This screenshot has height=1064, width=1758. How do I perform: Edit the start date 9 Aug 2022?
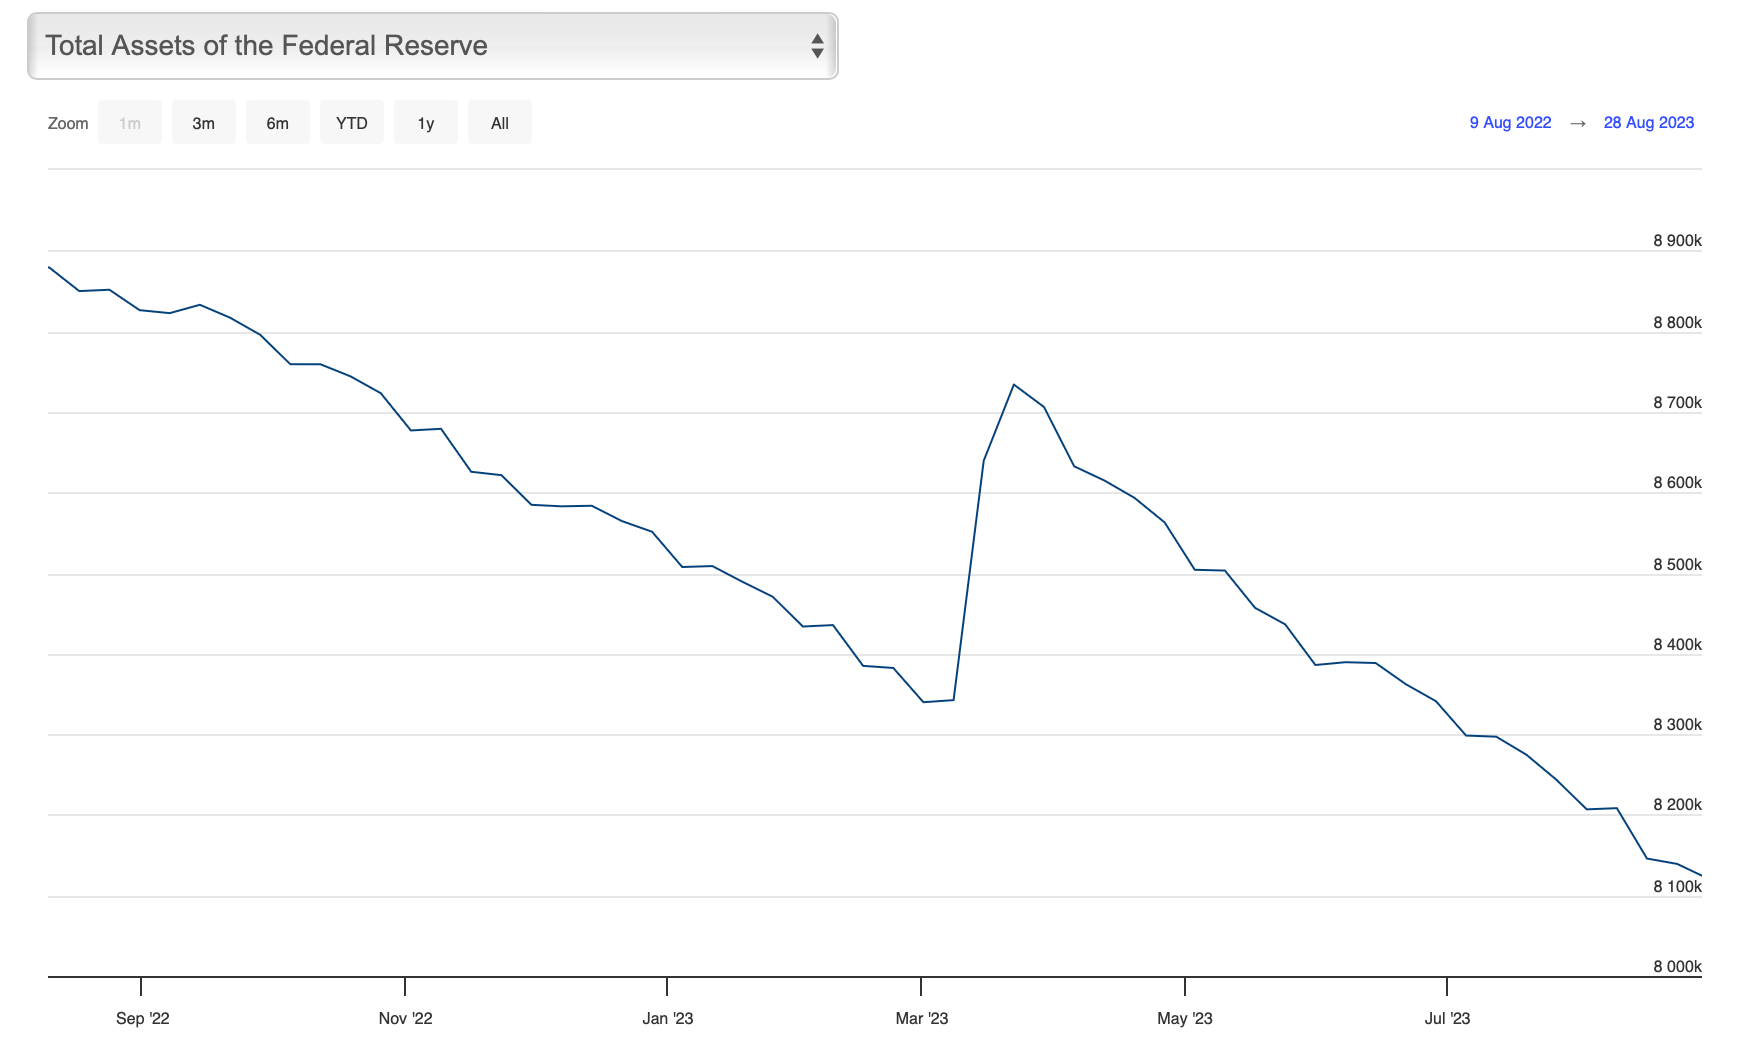(1510, 123)
